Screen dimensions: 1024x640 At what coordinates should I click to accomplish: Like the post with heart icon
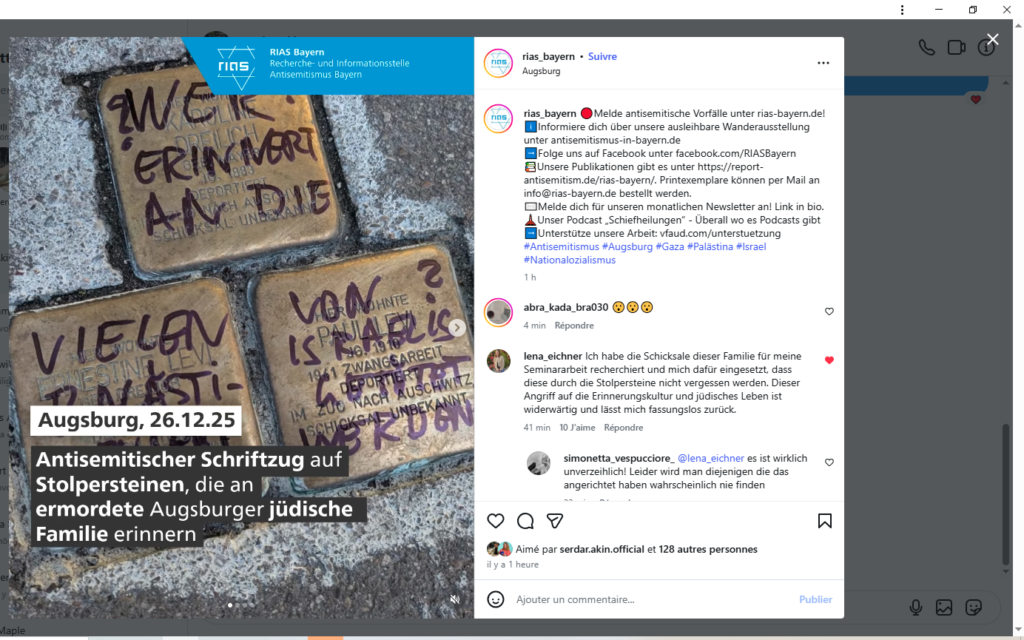click(x=496, y=520)
